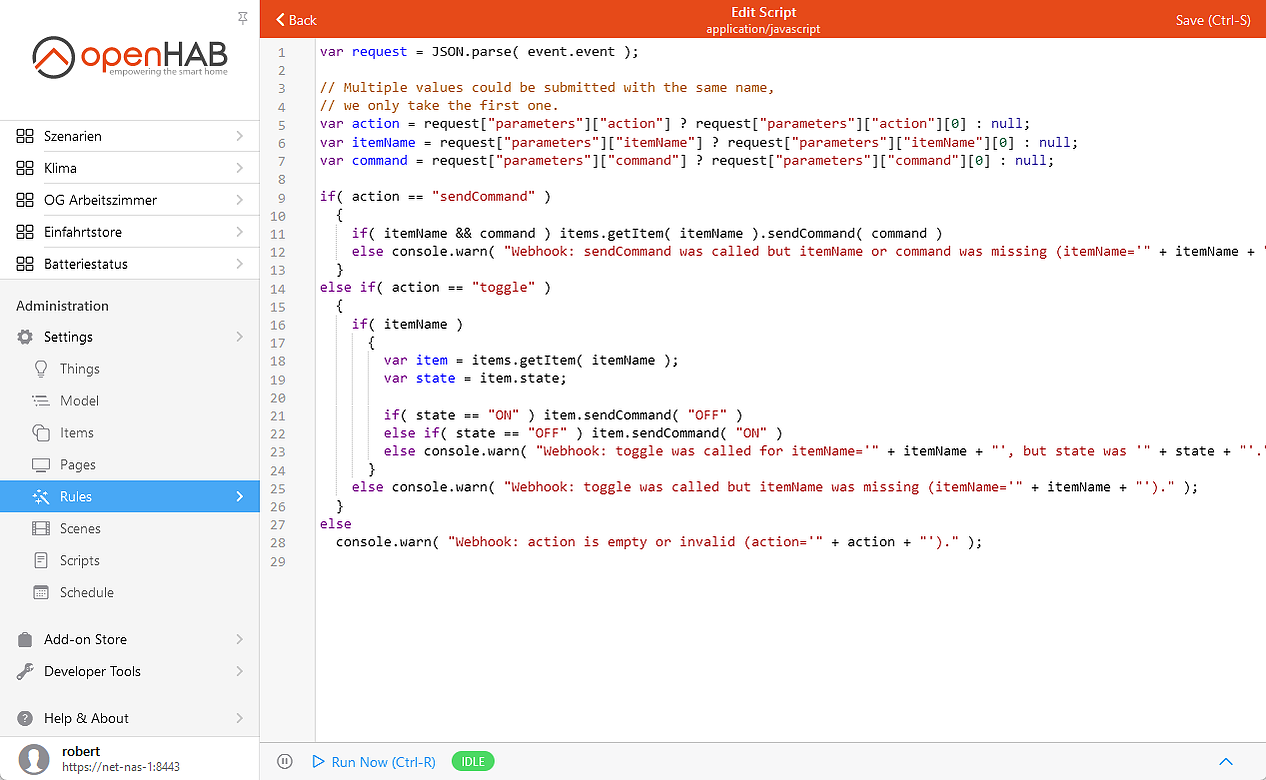
Task: Click the robert user avatar
Action: pos(35,759)
